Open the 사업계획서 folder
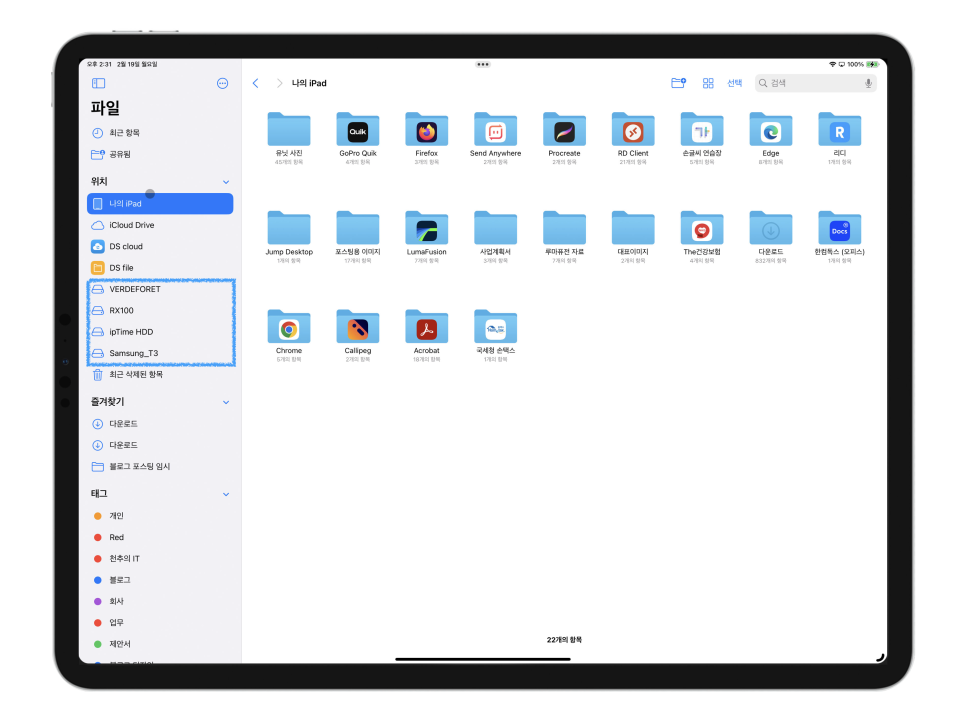This screenshot has height=723, width=966. (495, 237)
